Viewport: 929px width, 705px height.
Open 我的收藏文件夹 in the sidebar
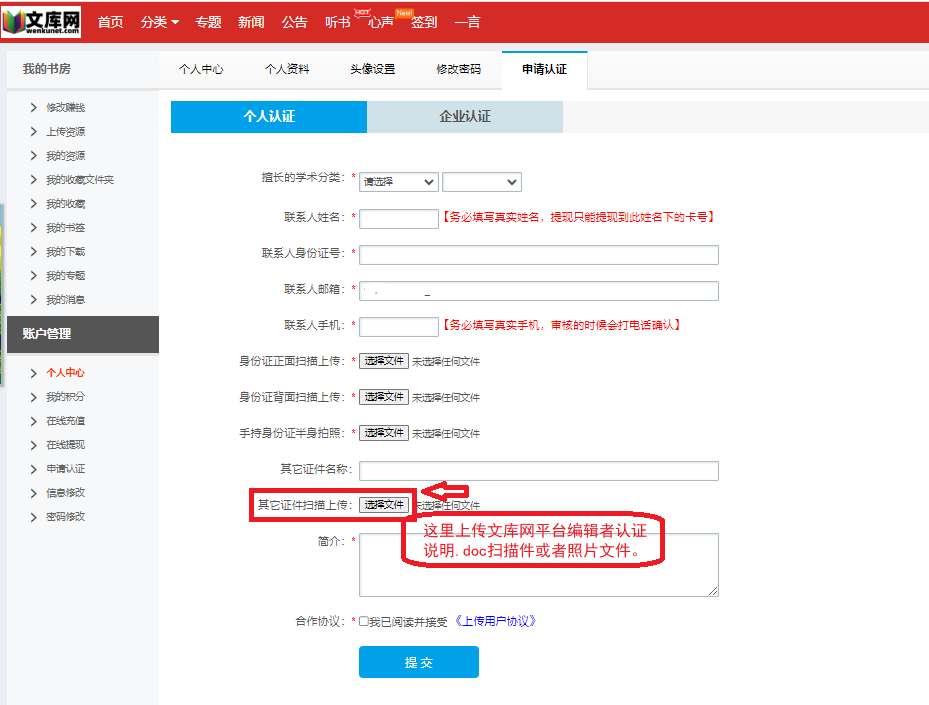click(80, 180)
